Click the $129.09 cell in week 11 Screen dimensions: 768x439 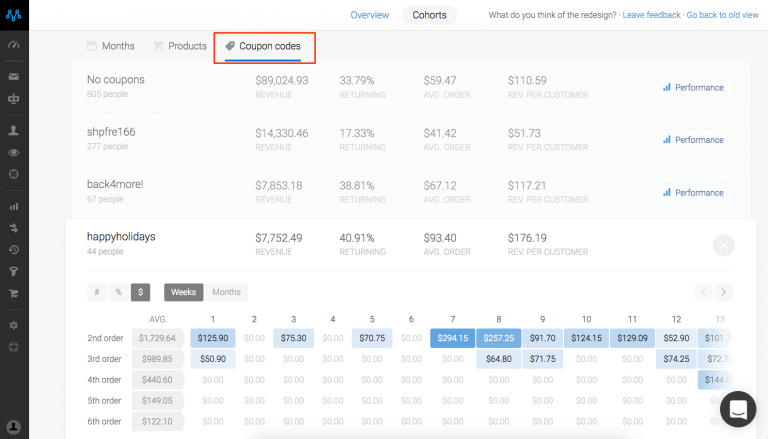point(632,338)
